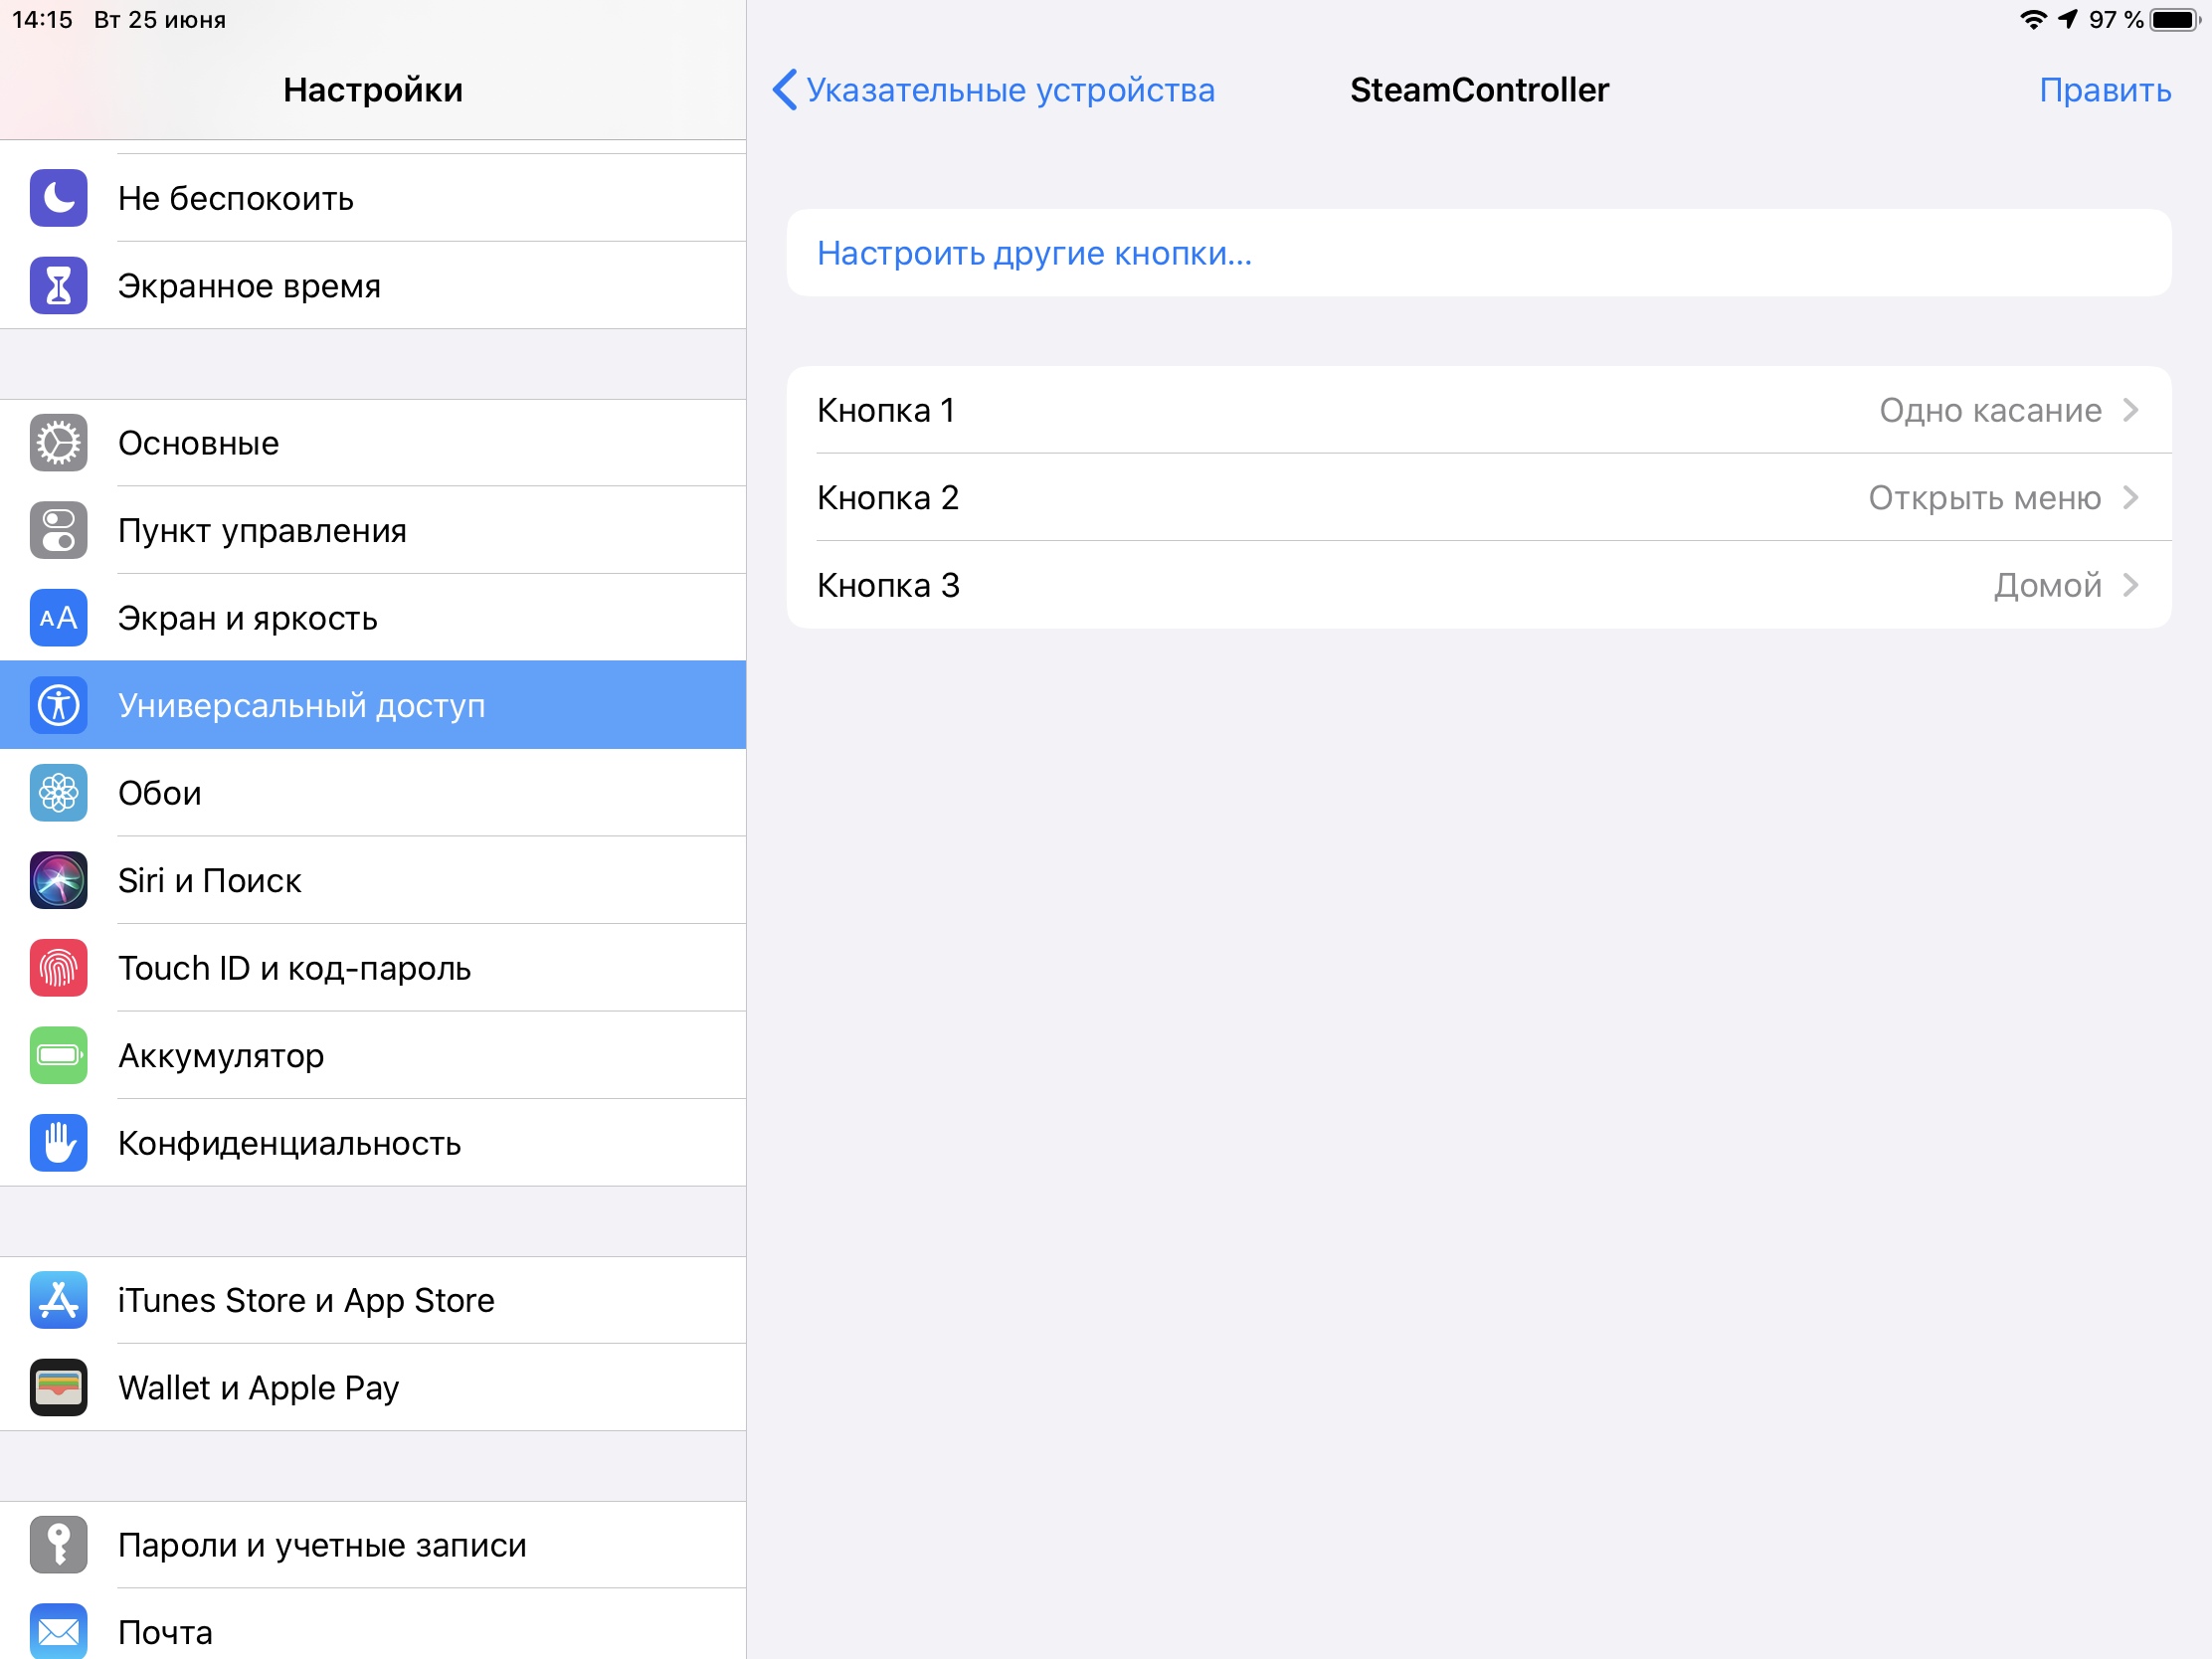This screenshot has height=1659, width=2212.
Task: Tap the Privacy hand icon
Action: coord(58,1143)
